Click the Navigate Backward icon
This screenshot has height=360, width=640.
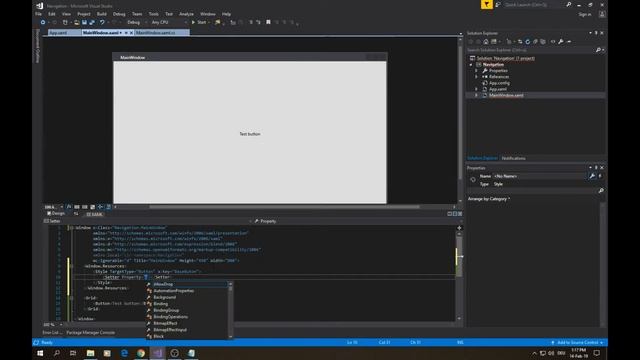pyautogui.click(x=43, y=22)
